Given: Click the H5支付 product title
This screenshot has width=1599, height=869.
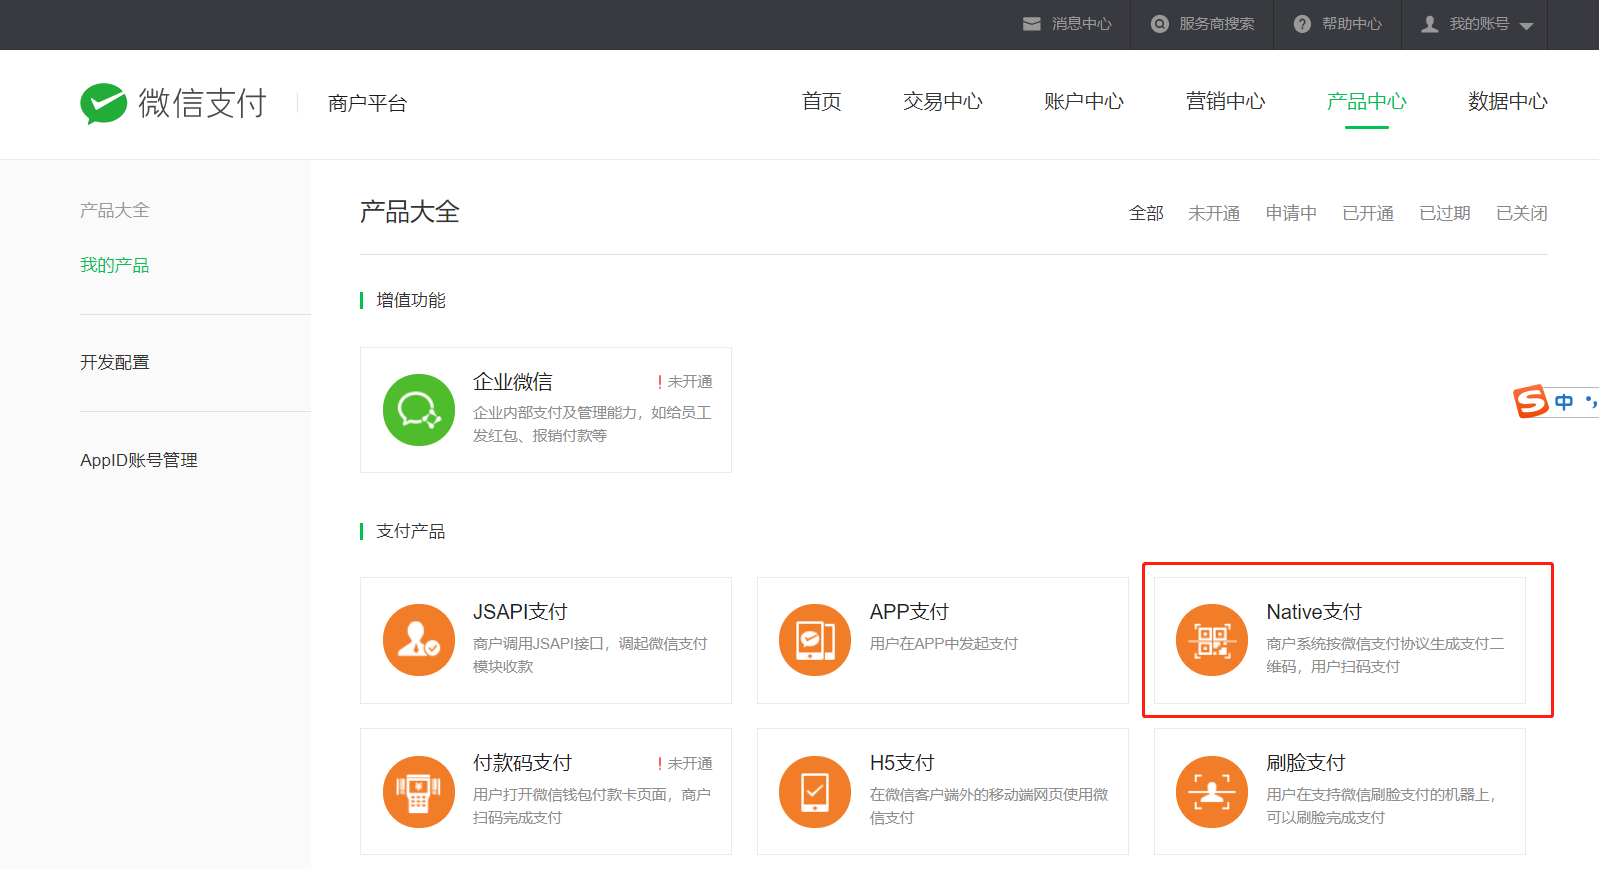Looking at the screenshot, I should (902, 763).
